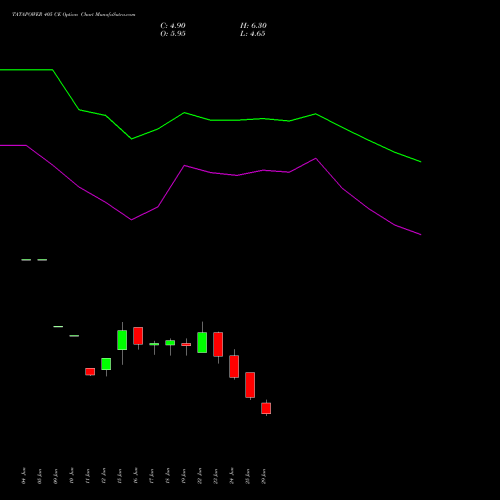The width and height of the screenshot is (500, 500).
Task: Click the last red candlestick on the chart
Action: (x=266, y=408)
